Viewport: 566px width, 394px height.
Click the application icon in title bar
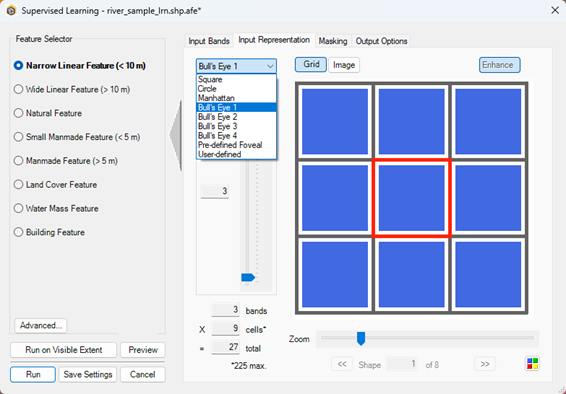(x=11, y=10)
